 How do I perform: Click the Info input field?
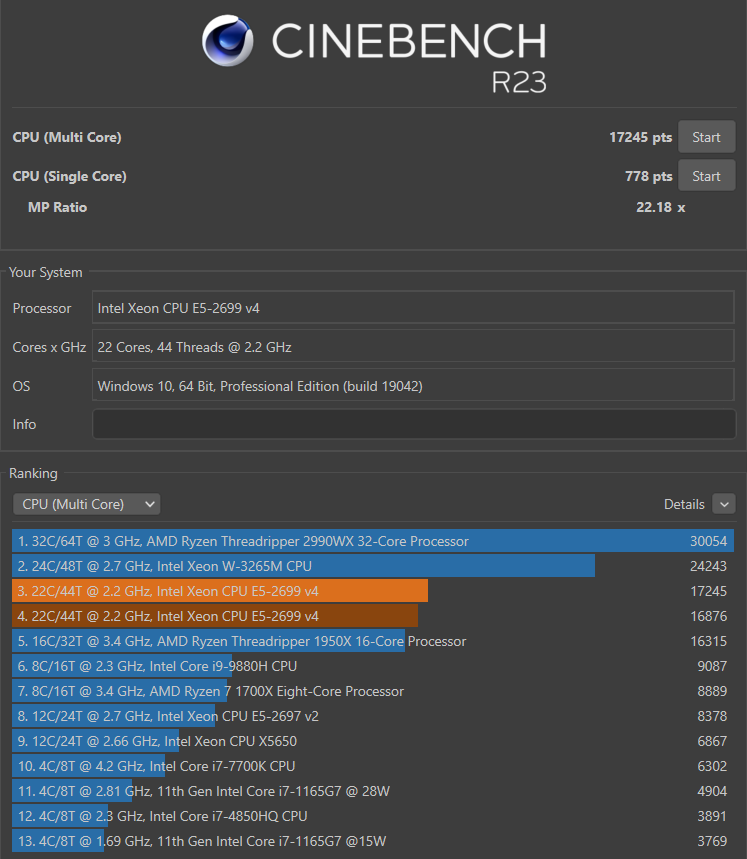414,424
